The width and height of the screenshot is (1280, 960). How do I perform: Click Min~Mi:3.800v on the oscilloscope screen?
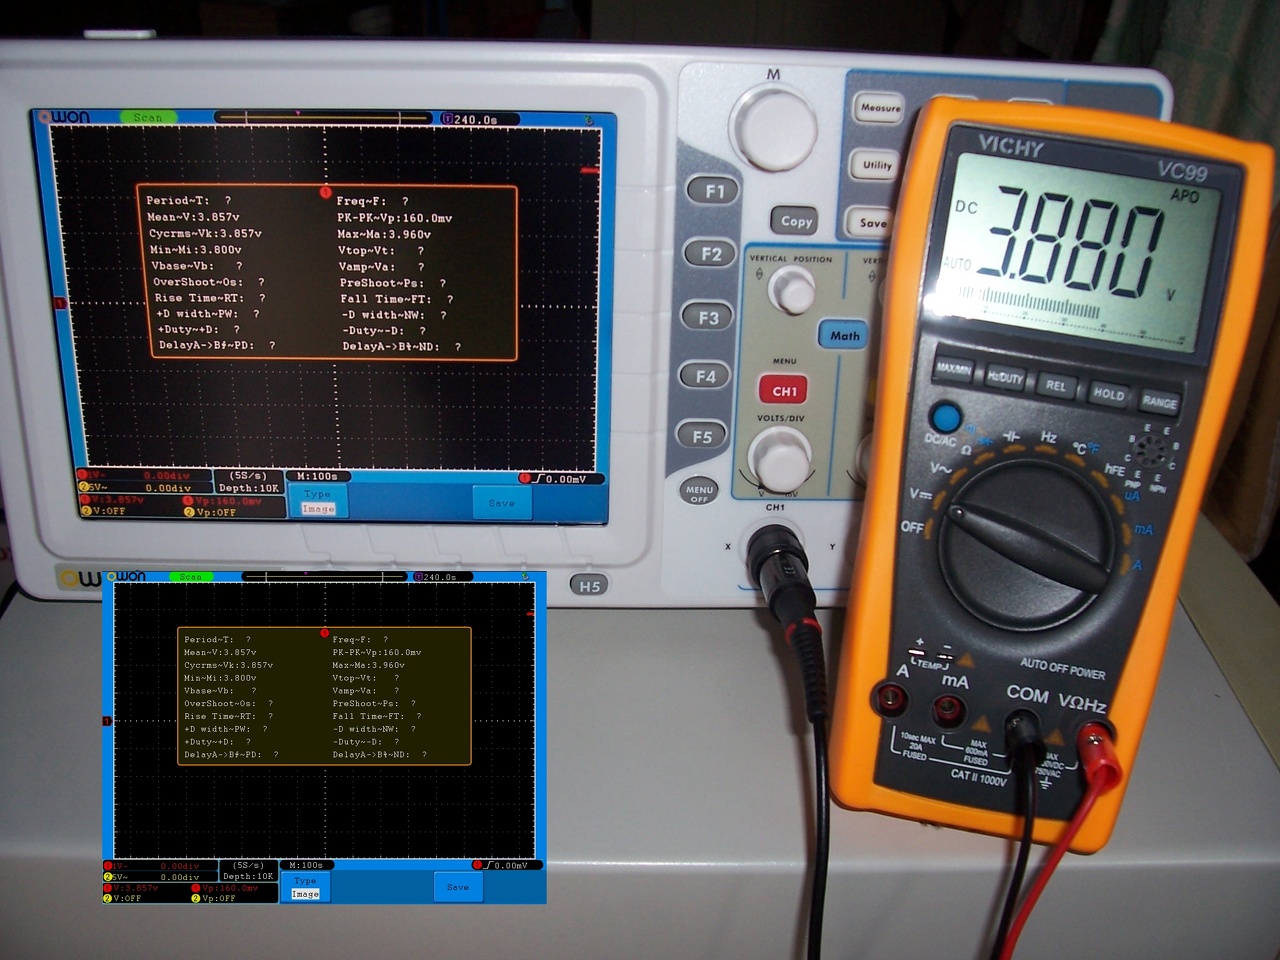click(x=196, y=249)
